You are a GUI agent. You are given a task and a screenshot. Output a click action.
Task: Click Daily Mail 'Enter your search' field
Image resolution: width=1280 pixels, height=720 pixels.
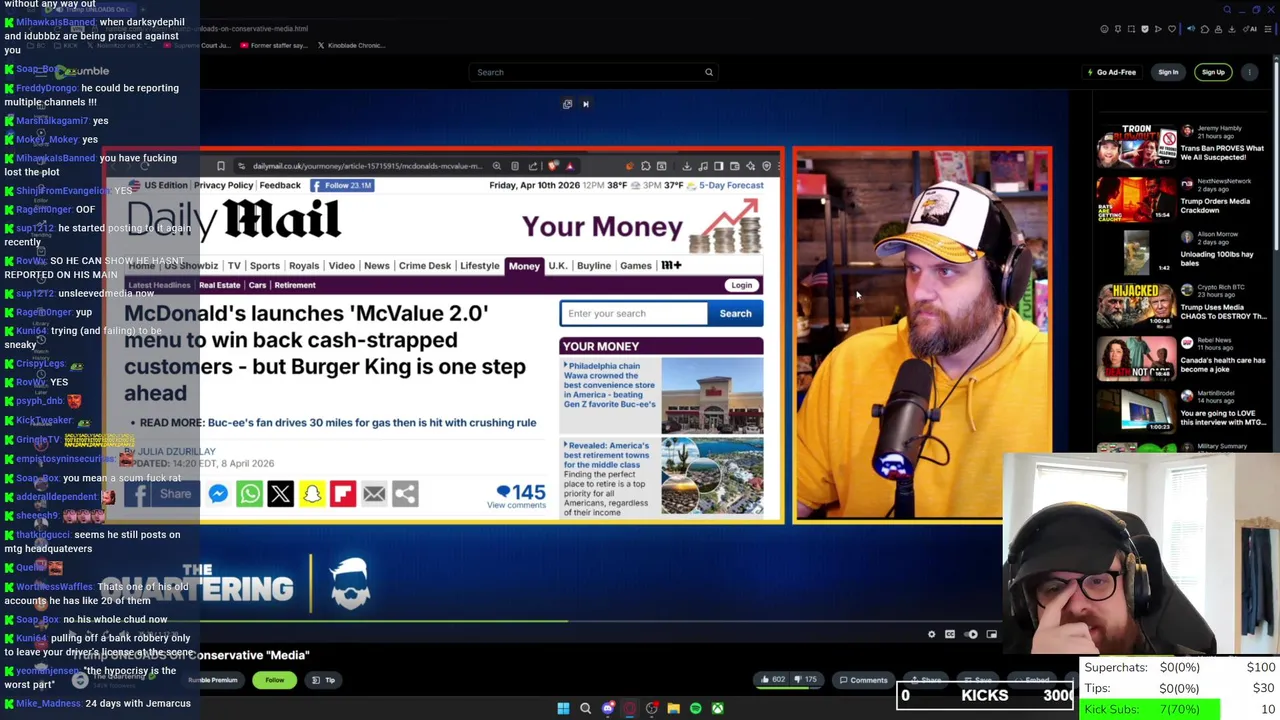[633, 314]
